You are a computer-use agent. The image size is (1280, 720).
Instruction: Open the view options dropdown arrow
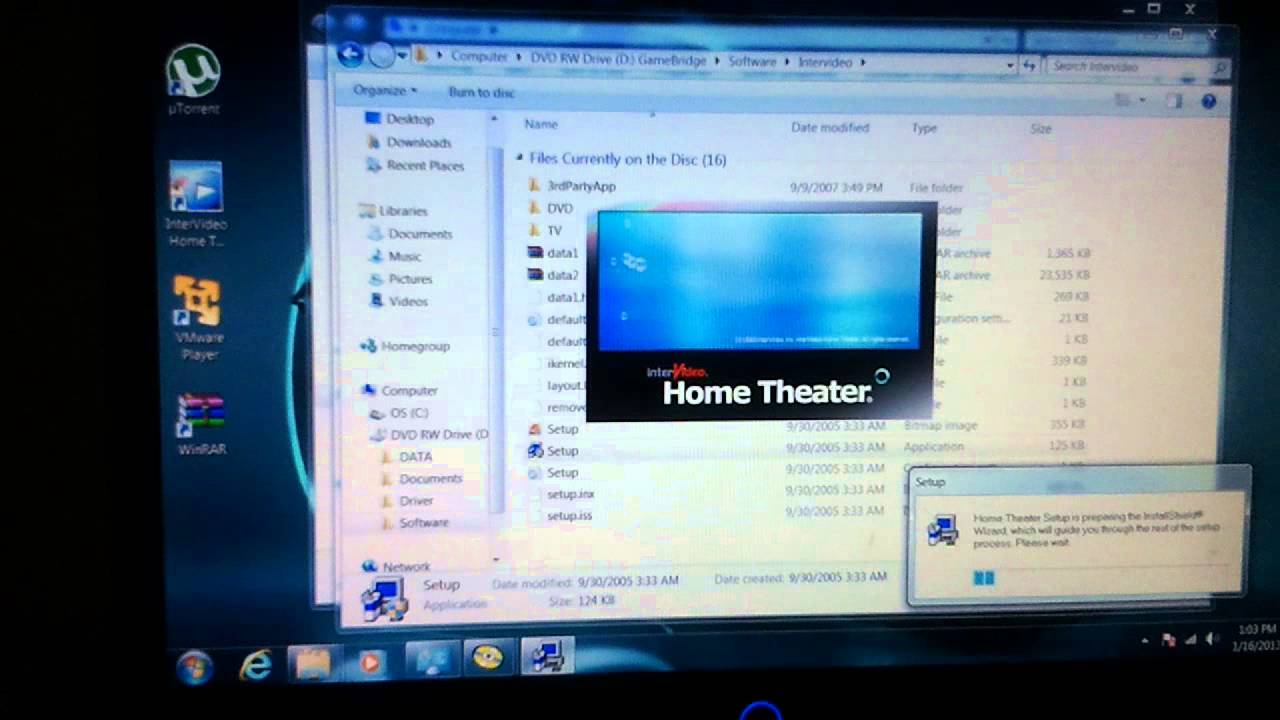pyautogui.click(x=1141, y=101)
